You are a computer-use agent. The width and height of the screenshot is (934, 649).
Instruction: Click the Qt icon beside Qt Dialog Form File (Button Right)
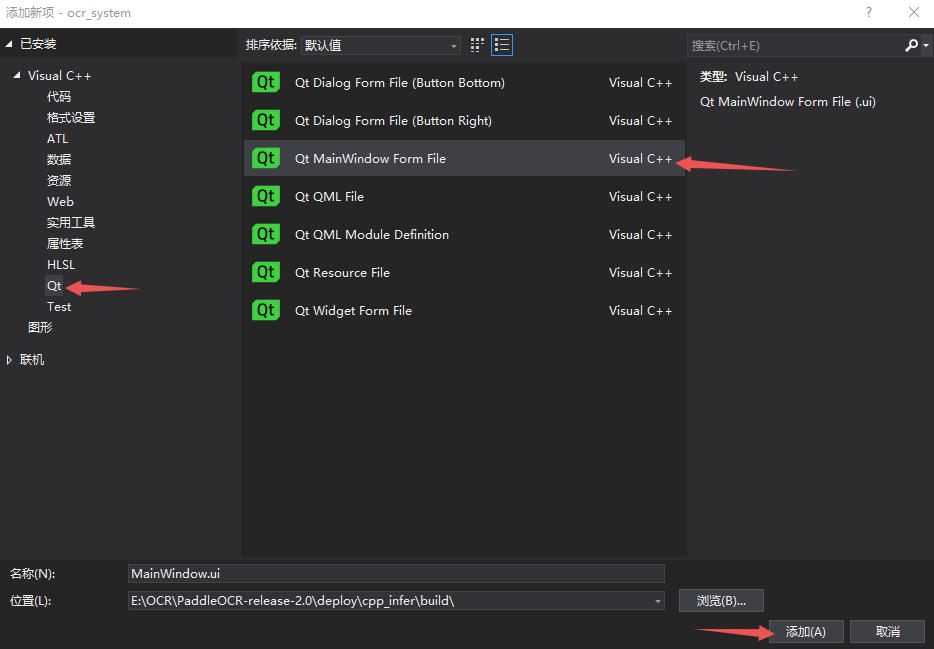(x=266, y=120)
